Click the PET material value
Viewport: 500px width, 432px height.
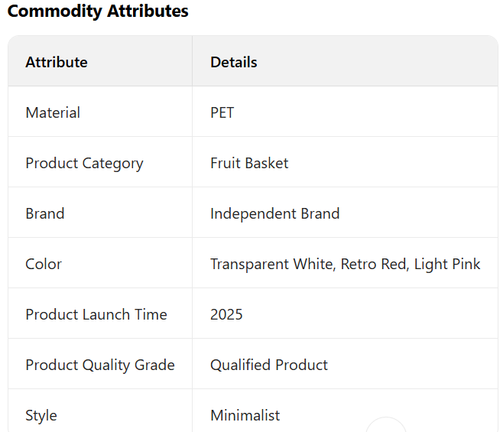point(222,112)
